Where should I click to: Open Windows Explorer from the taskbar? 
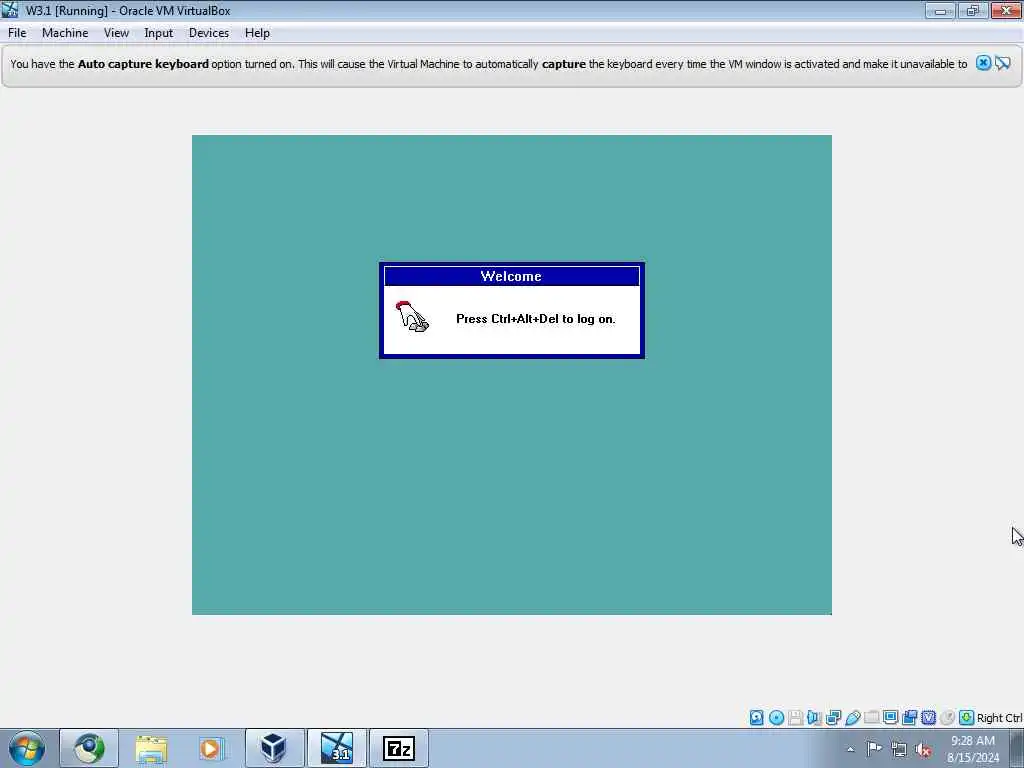tap(152, 748)
